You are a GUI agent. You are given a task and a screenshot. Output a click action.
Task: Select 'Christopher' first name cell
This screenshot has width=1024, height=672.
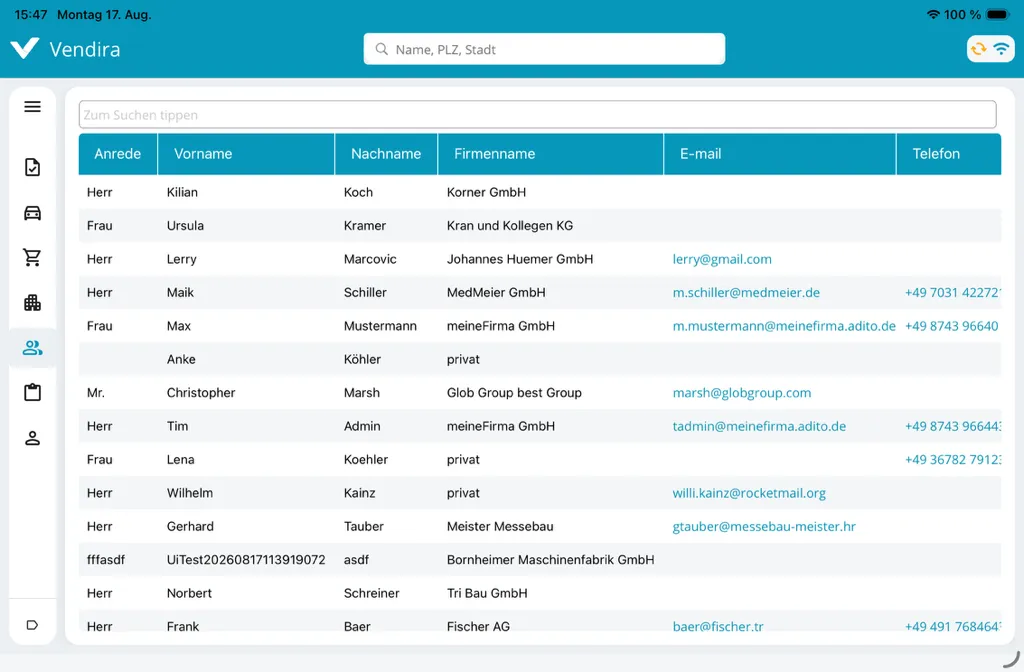pos(200,393)
